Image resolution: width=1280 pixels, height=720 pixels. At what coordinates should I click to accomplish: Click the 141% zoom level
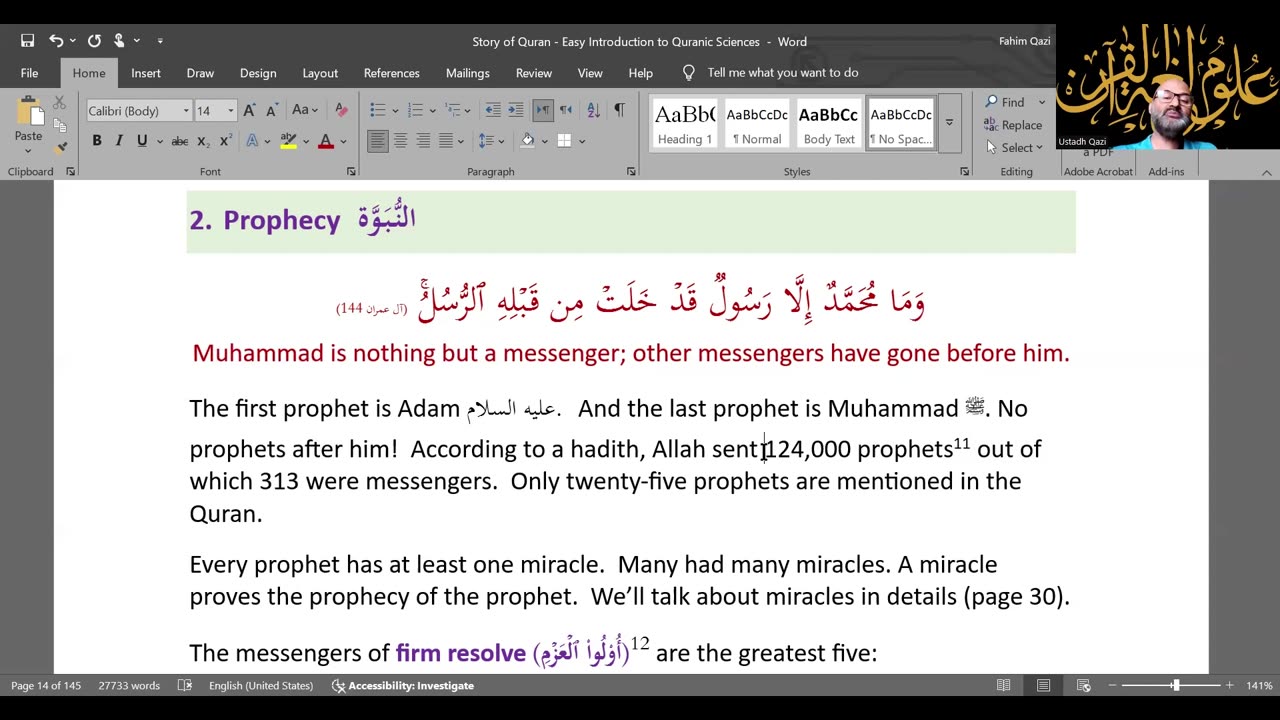(x=1259, y=685)
